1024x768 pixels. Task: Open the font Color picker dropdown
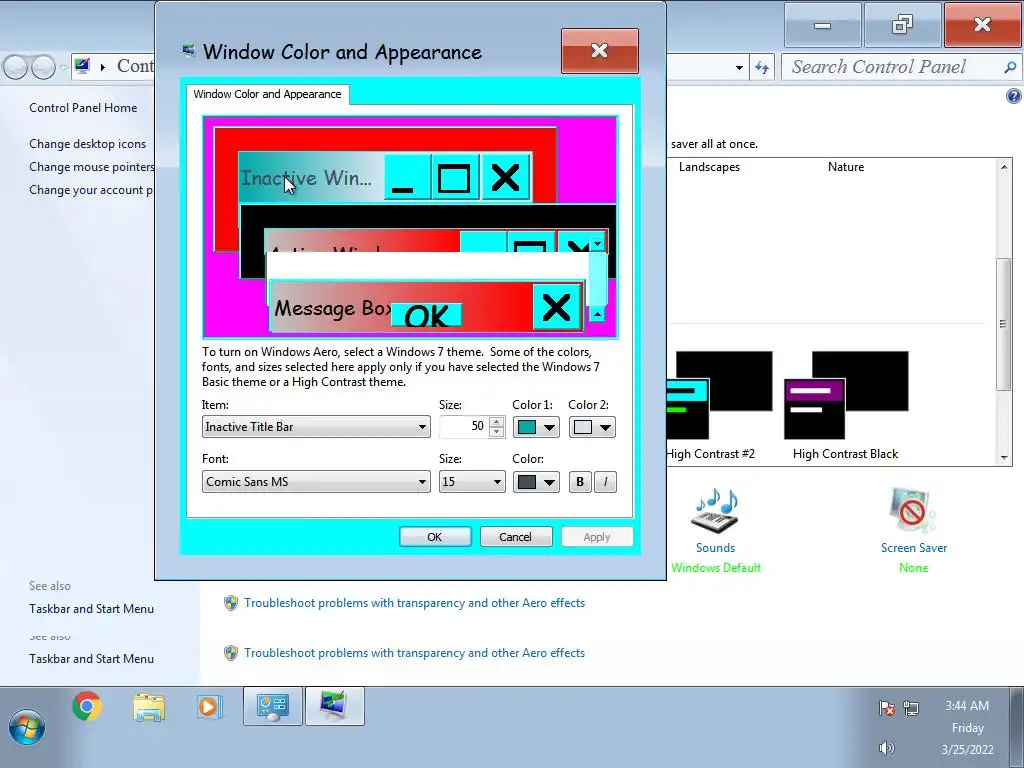[x=536, y=482]
